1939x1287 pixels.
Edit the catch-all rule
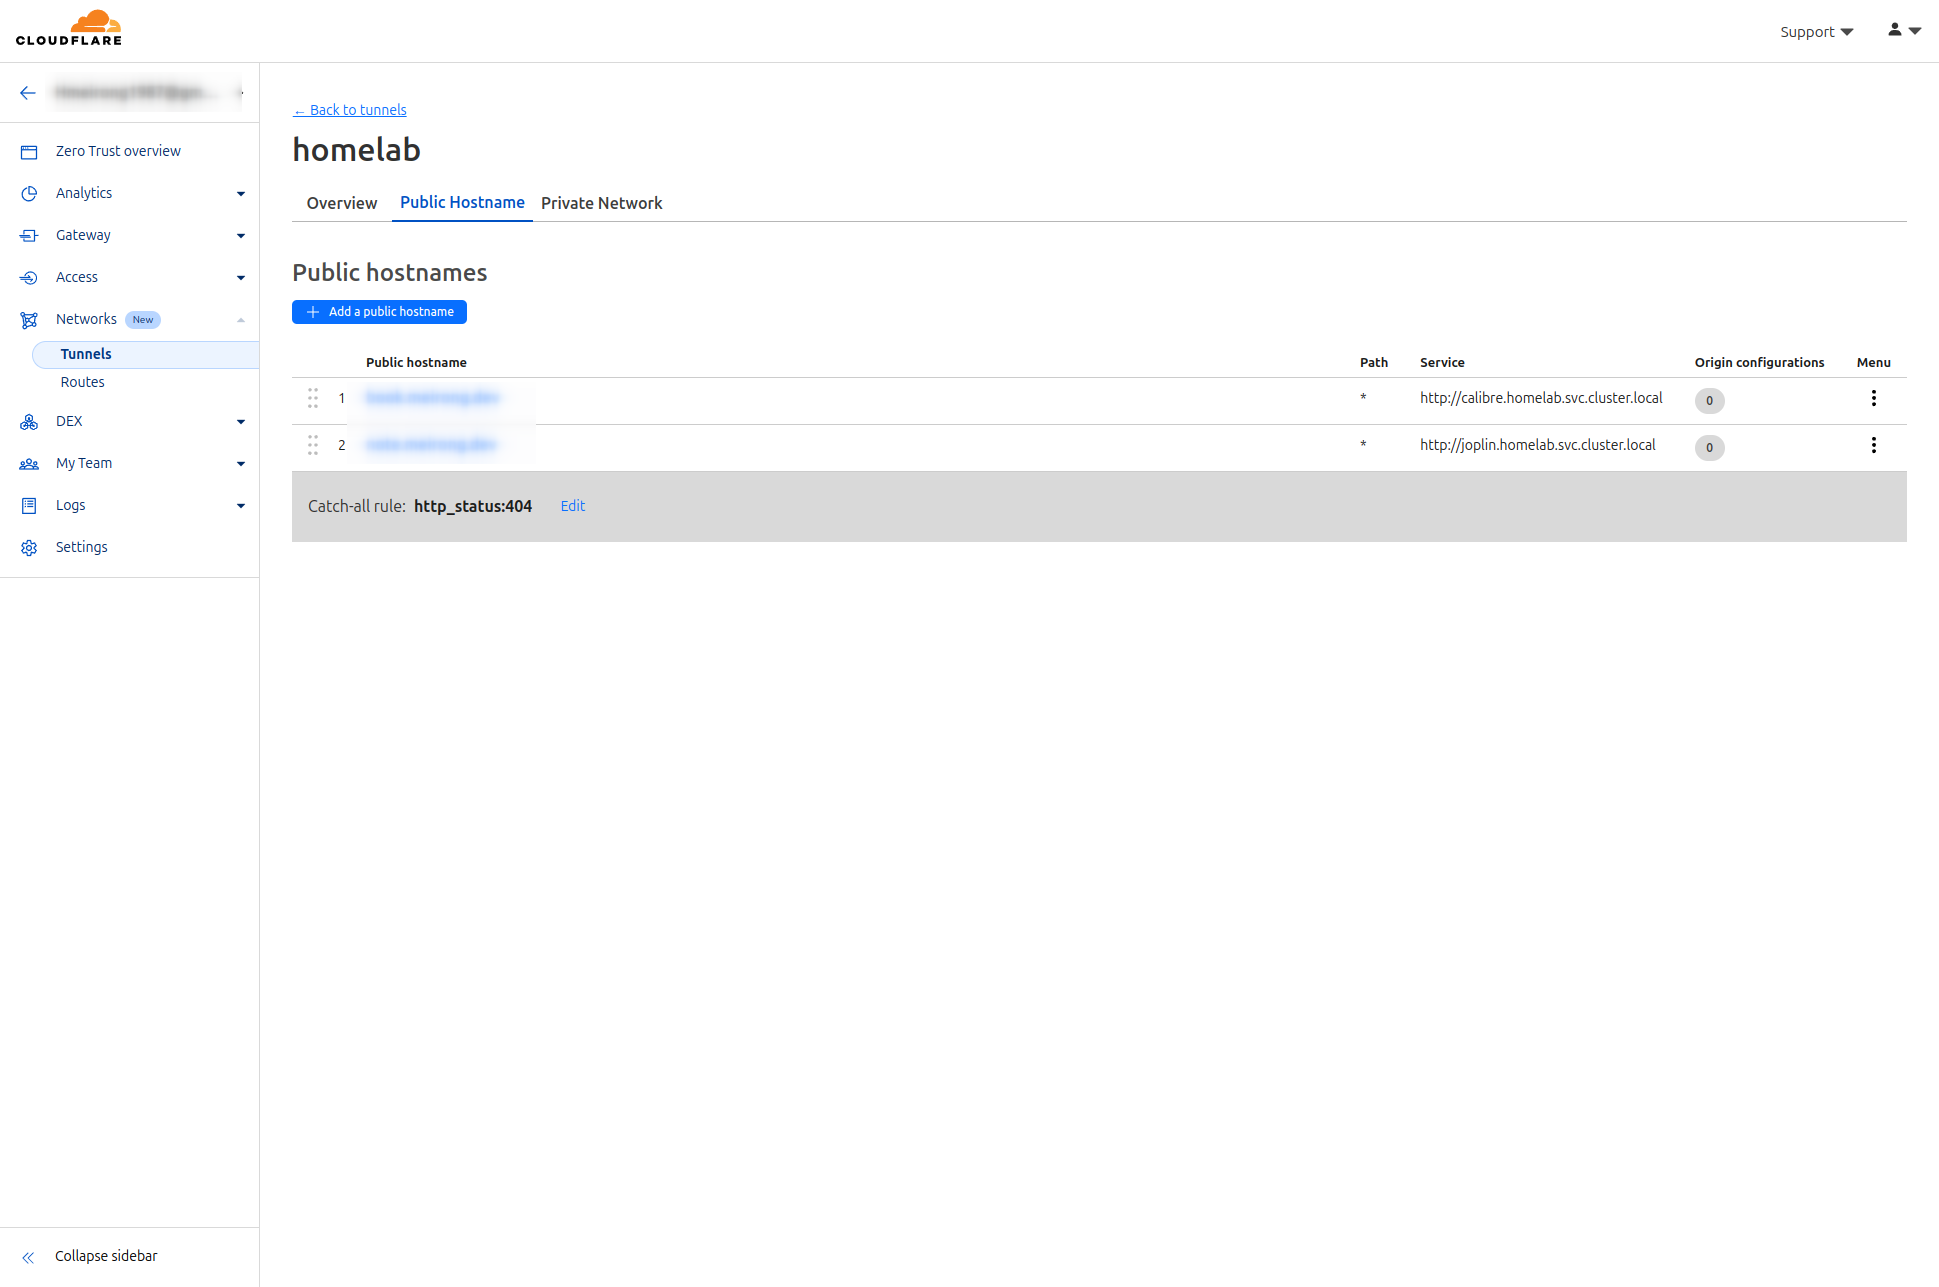pos(572,506)
